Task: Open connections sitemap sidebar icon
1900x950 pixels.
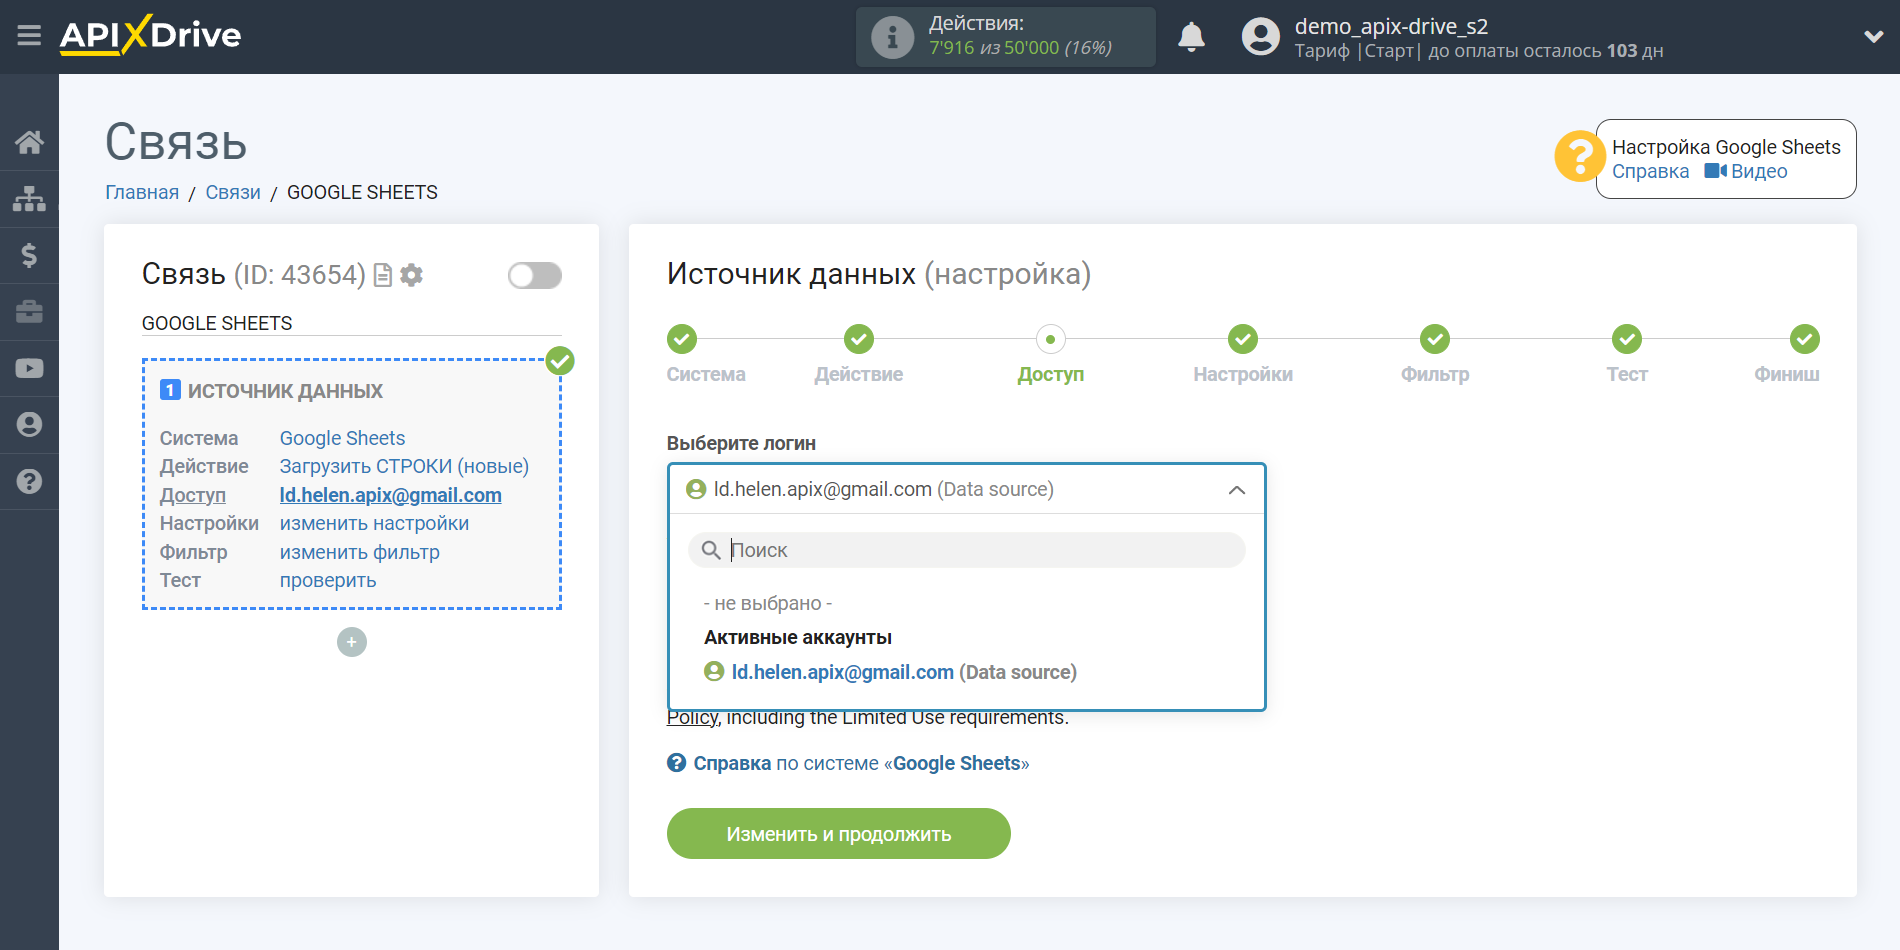Action: [x=29, y=199]
